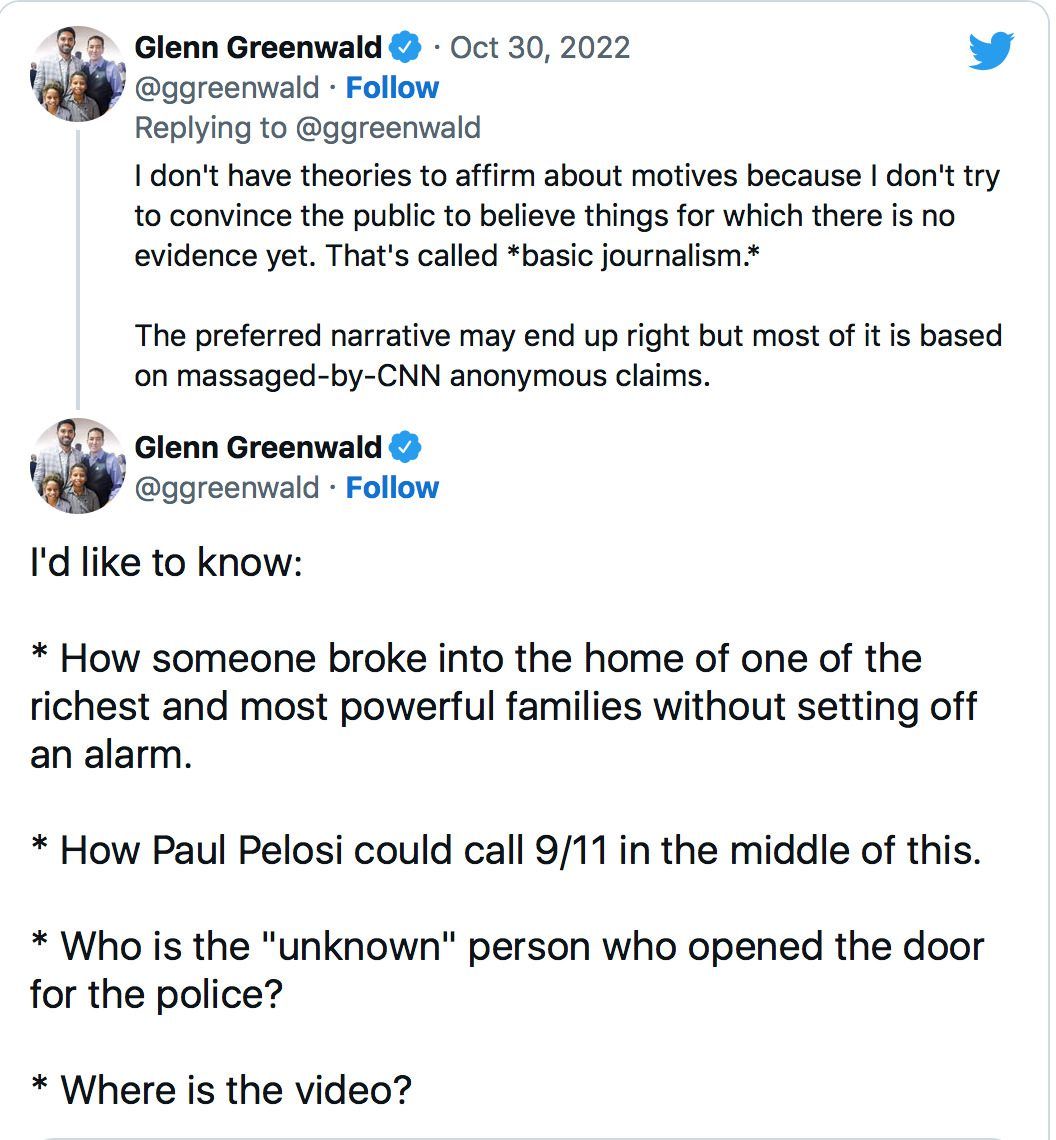Click the 'opened the door for the police' question
Screen dimensions: 1056x1140
[x=506, y=969]
